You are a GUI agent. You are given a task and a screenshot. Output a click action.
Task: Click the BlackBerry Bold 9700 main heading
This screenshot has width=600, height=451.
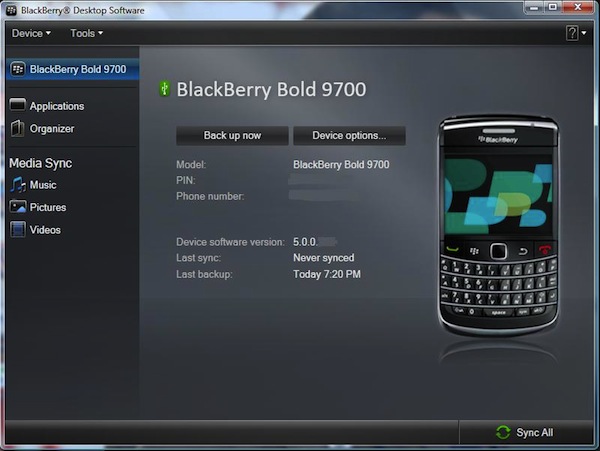point(271,90)
